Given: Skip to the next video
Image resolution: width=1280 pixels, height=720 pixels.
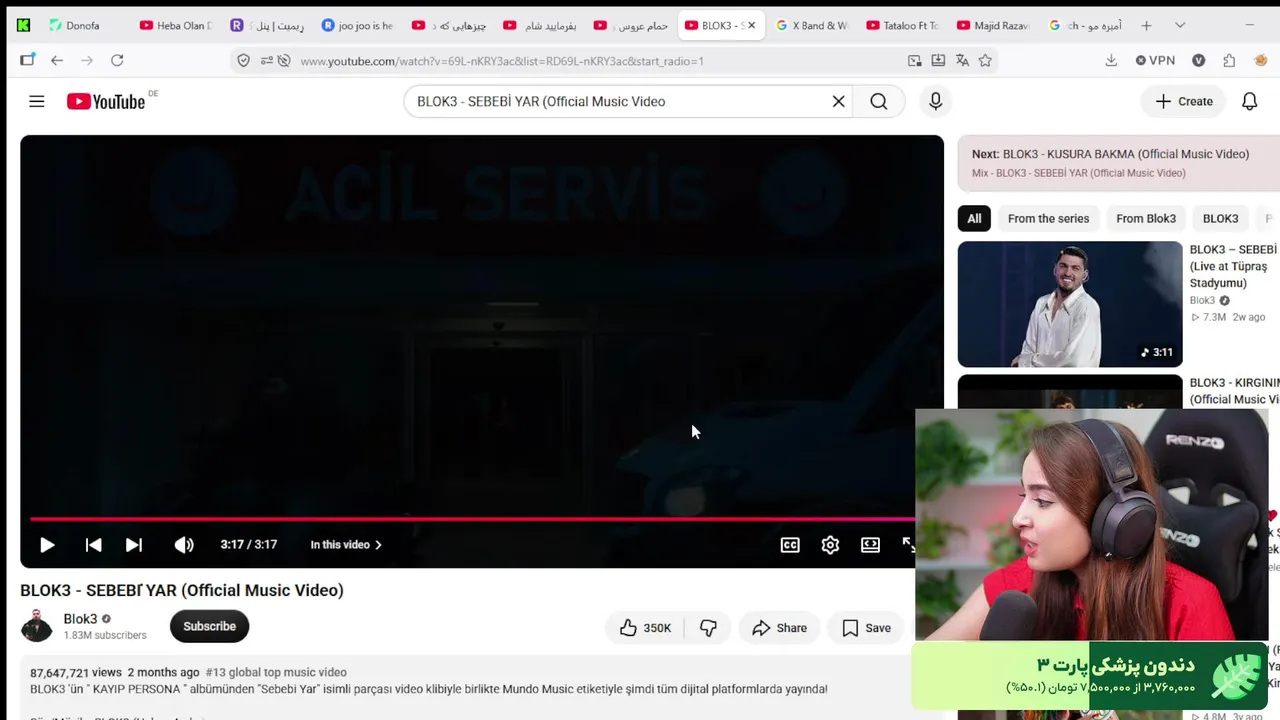Looking at the screenshot, I should pos(133,545).
